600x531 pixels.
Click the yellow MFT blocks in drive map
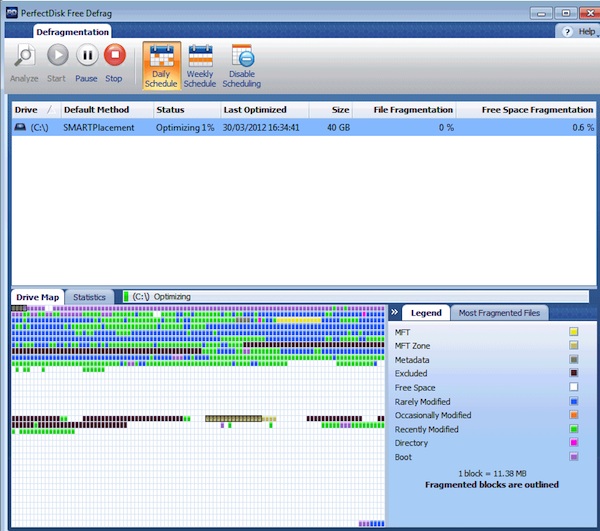click(298, 320)
